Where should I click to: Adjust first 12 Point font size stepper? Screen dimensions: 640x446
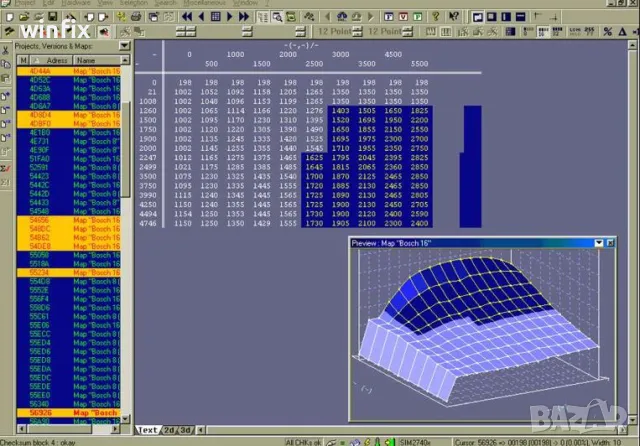[x=357, y=31]
